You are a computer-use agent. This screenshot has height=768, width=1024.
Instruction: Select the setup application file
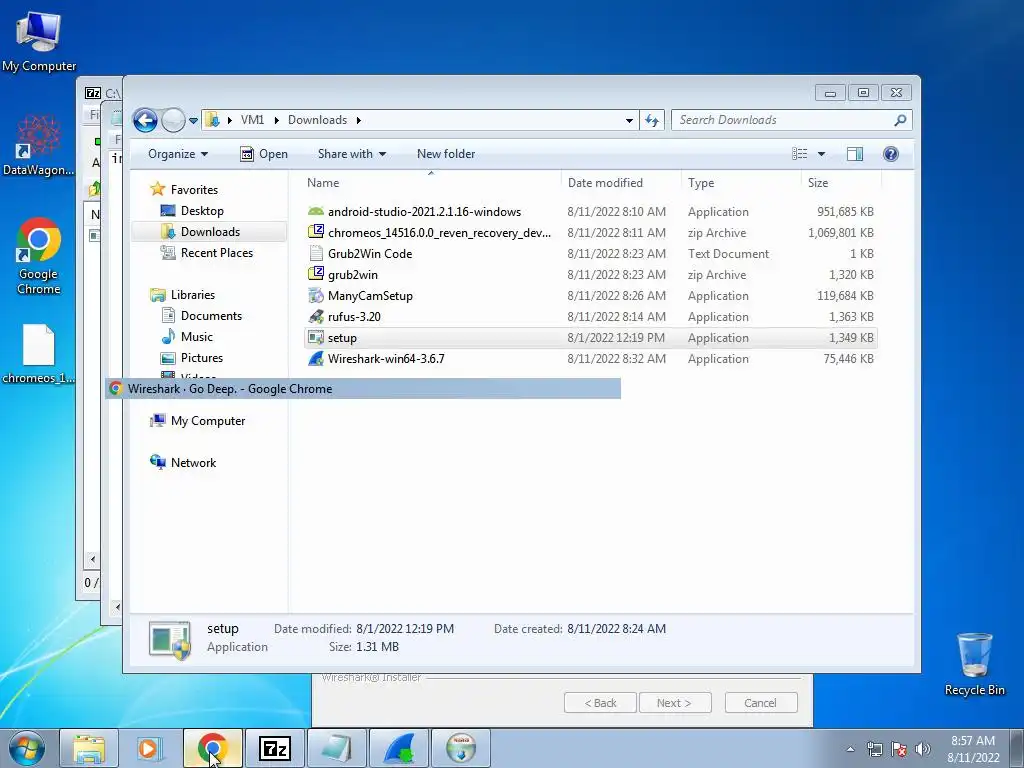tap(590, 338)
